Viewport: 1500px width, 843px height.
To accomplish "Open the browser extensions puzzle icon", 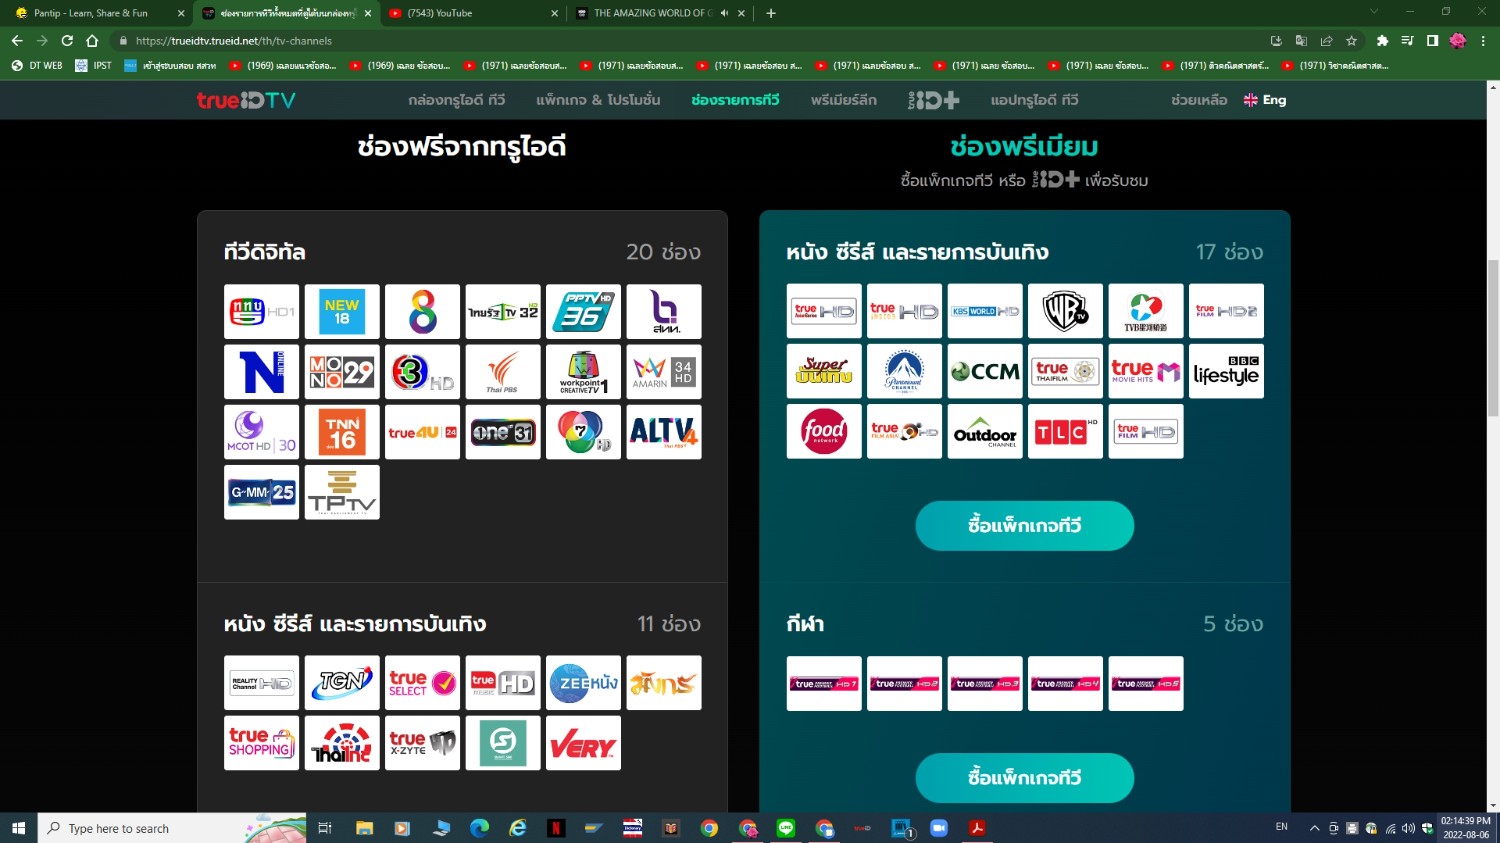I will 1382,41.
